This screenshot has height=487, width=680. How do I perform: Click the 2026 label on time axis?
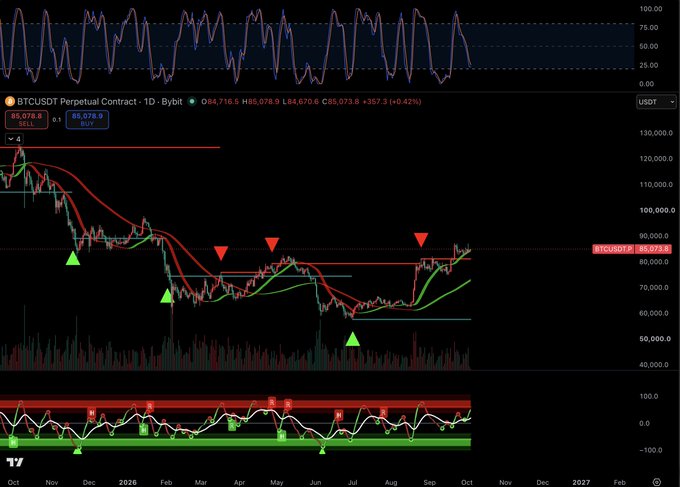(128, 482)
